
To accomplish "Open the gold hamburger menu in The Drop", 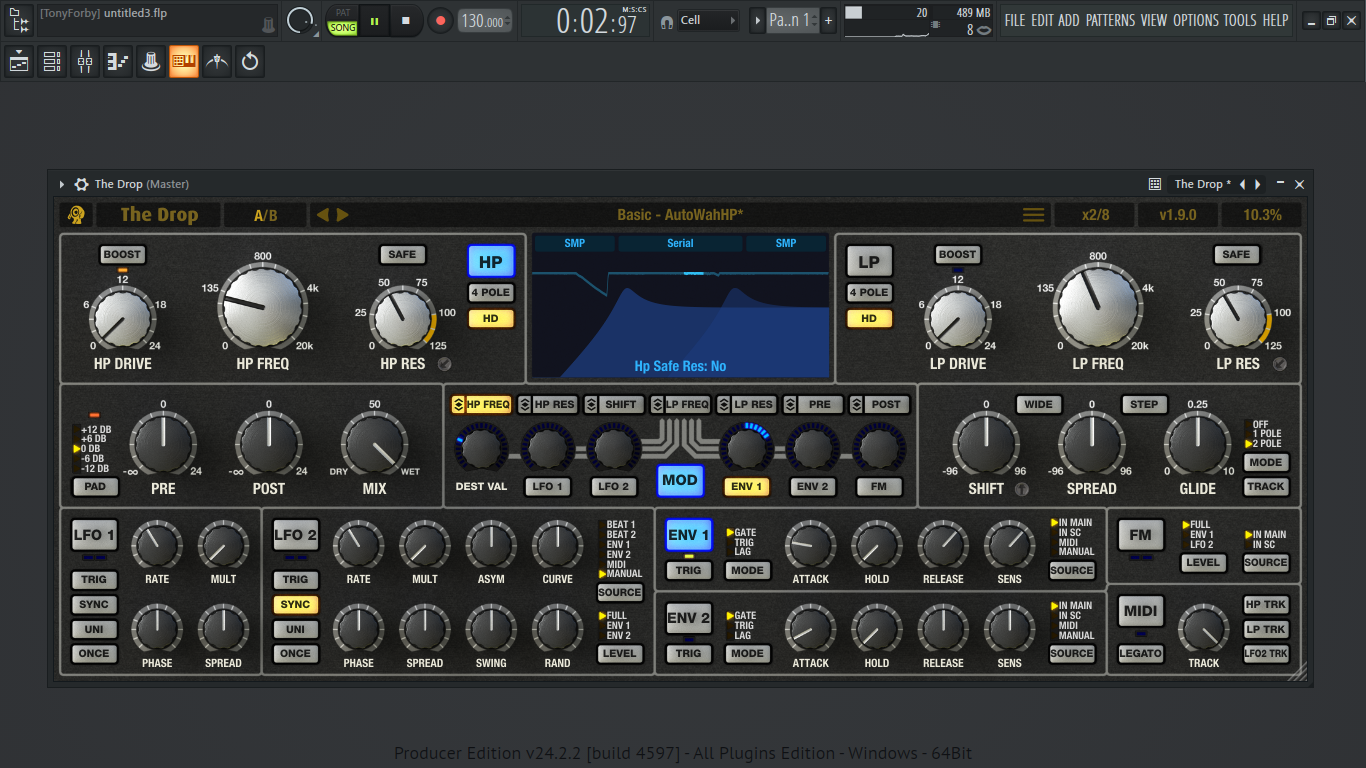I will [1034, 215].
